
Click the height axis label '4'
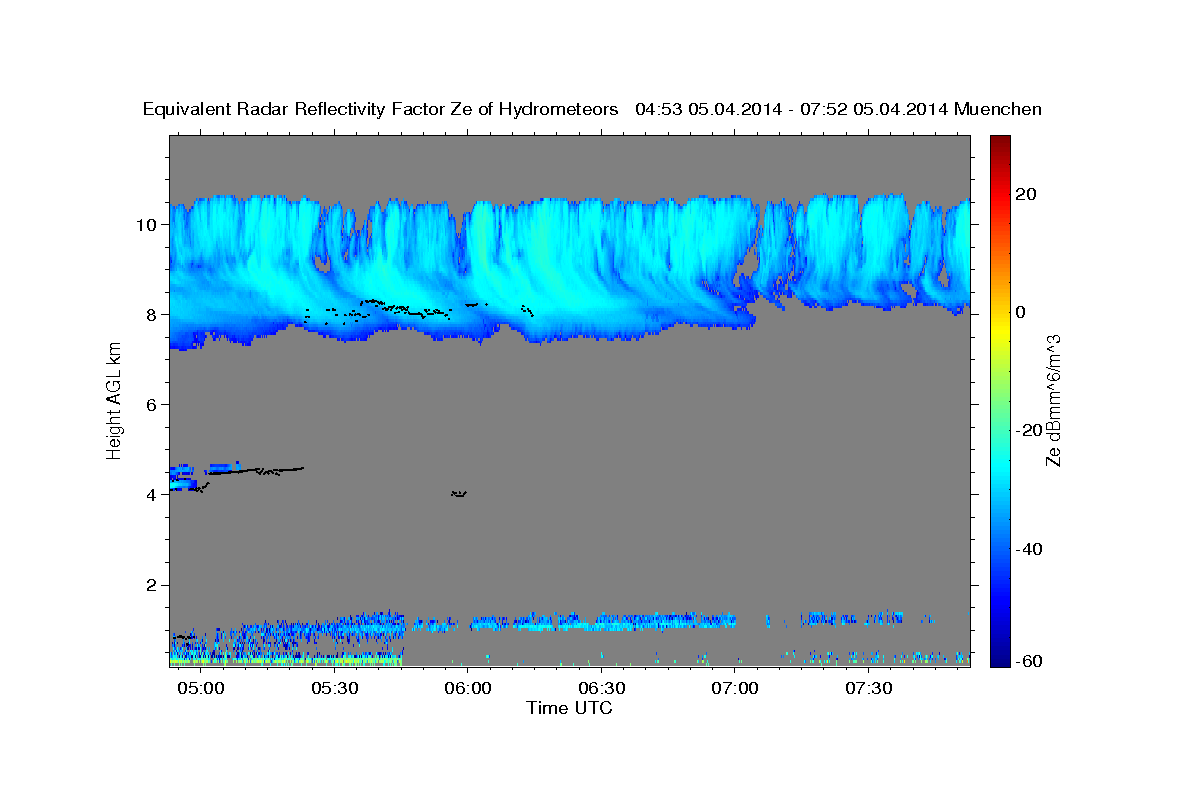(153, 494)
